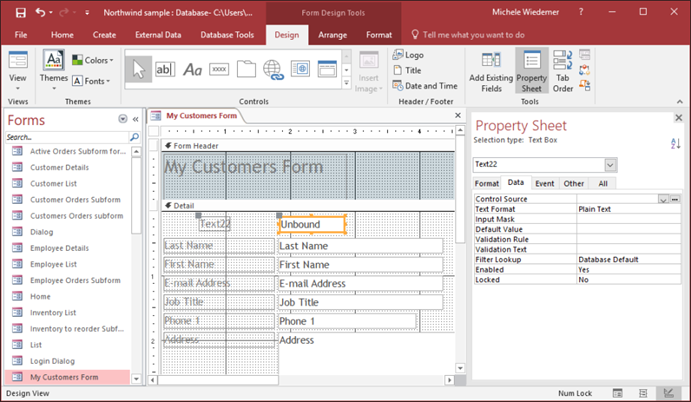Image resolution: width=691 pixels, height=402 pixels.
Task: Switch to Database Tools tab
Action: pos(227,35)
